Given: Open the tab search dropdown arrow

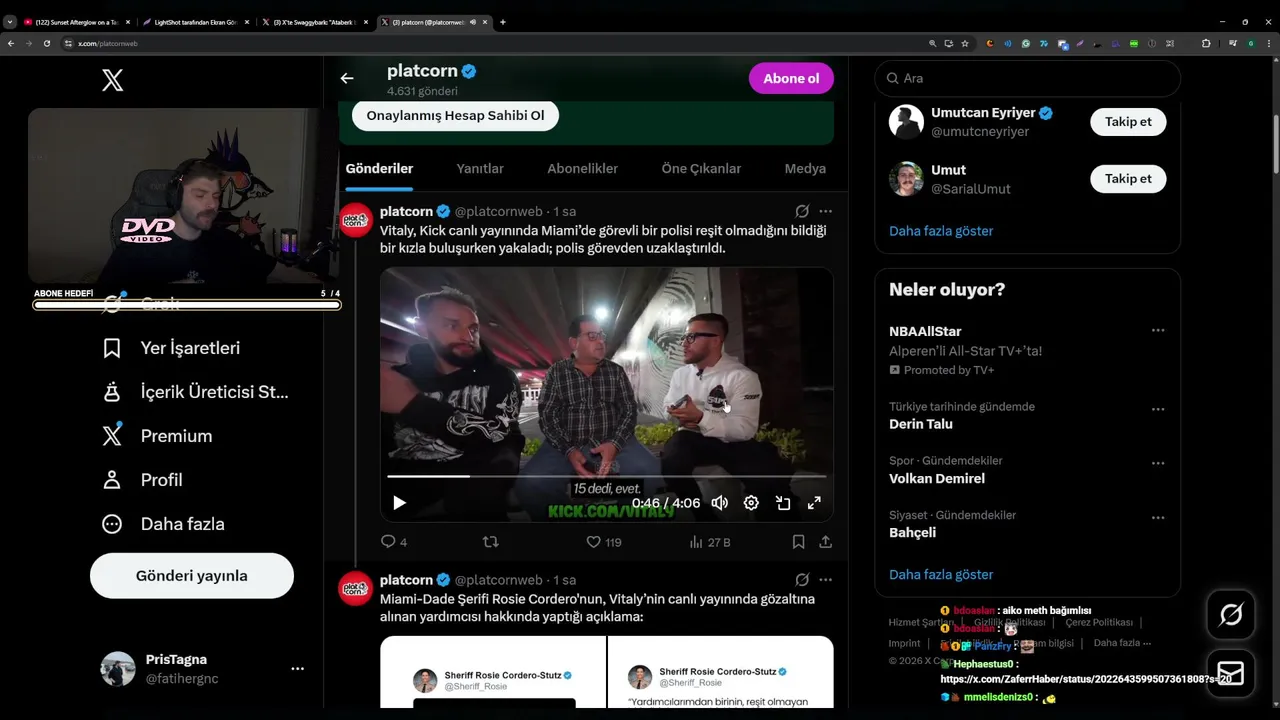Looking at the screenshot, I should point(10,22).
